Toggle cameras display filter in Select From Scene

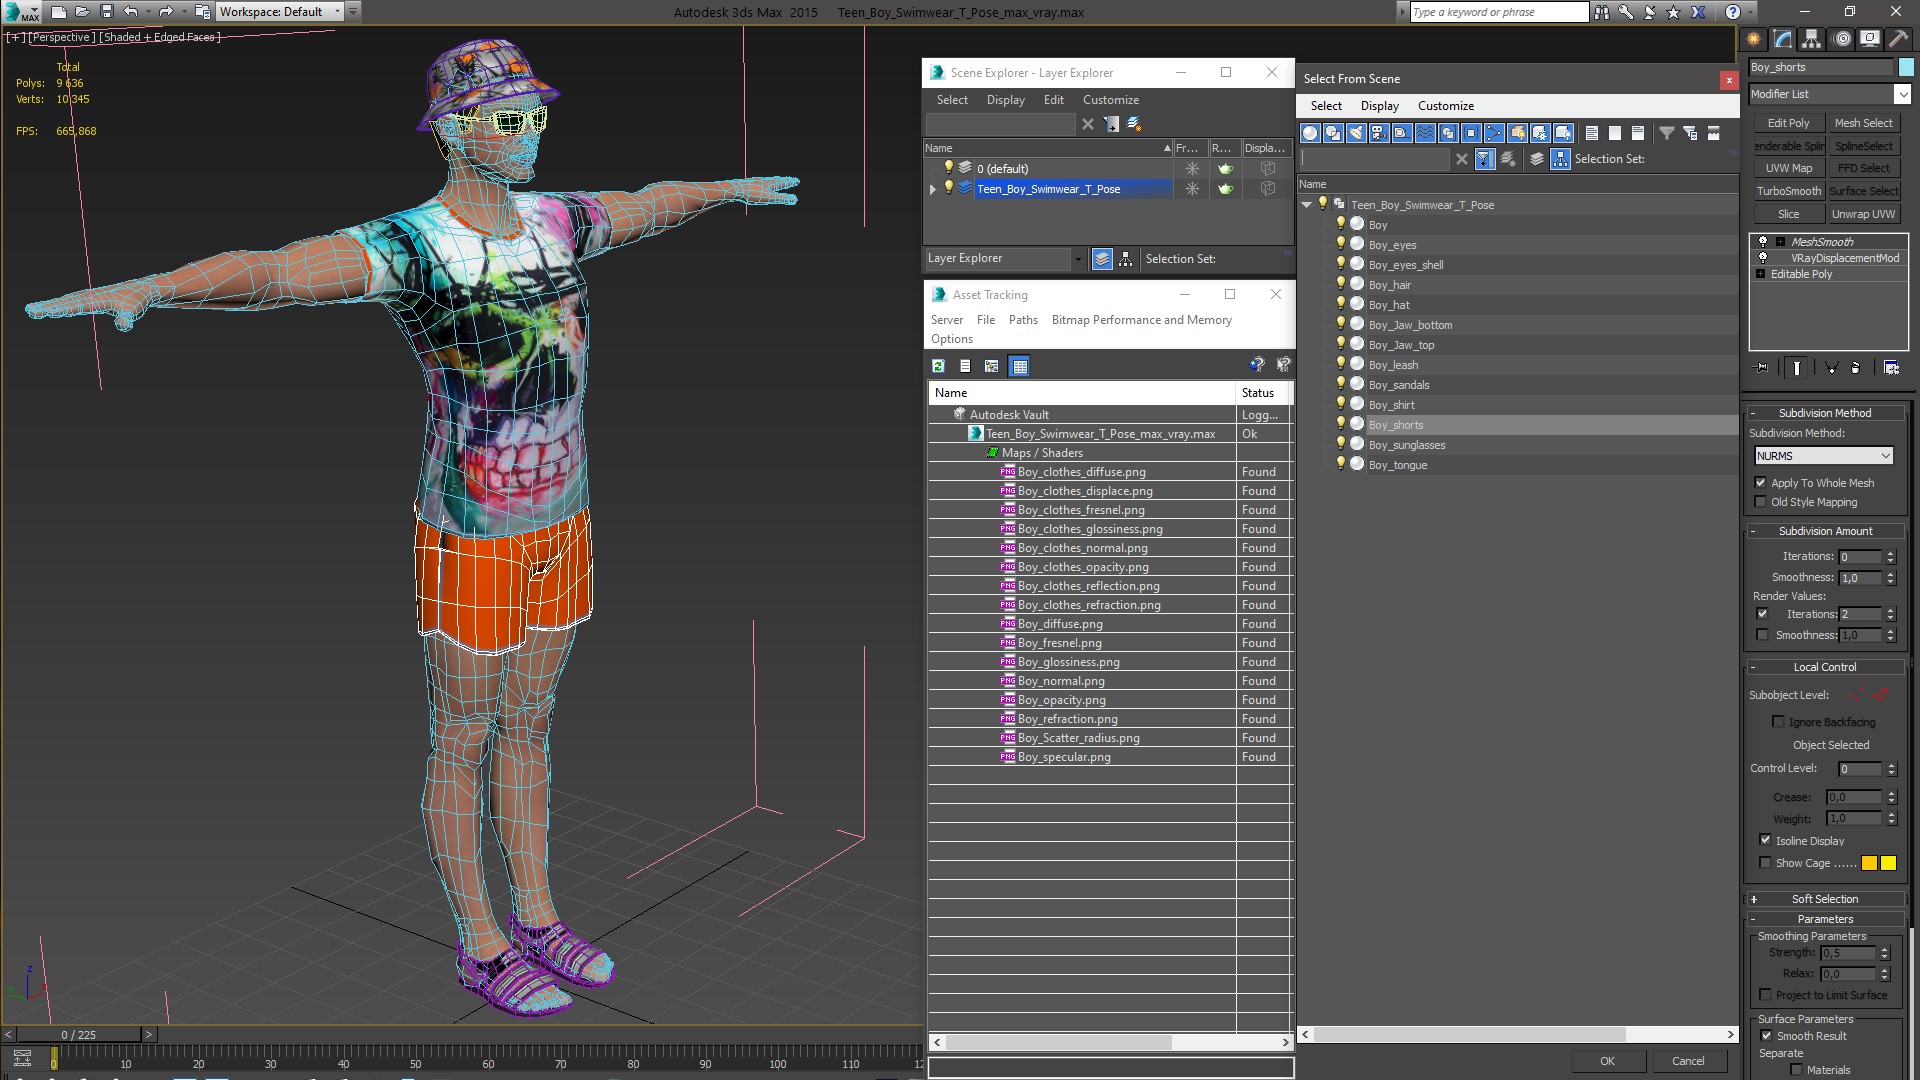pyautogui.click(x=1379, y=133)
